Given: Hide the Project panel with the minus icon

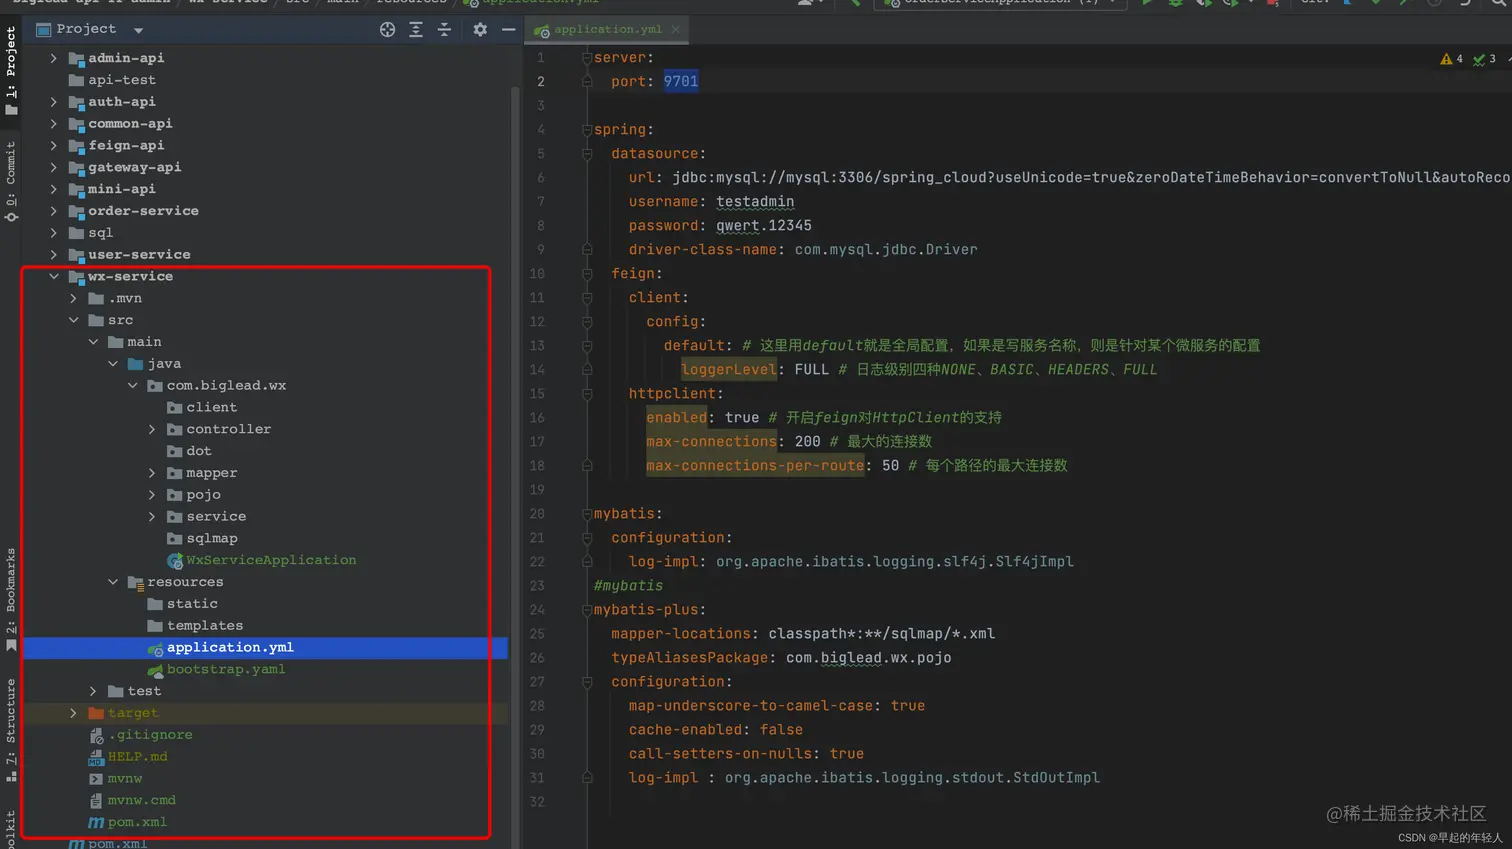Looking at the screenshot, I should pyautogui.click(x=508, y=30).
